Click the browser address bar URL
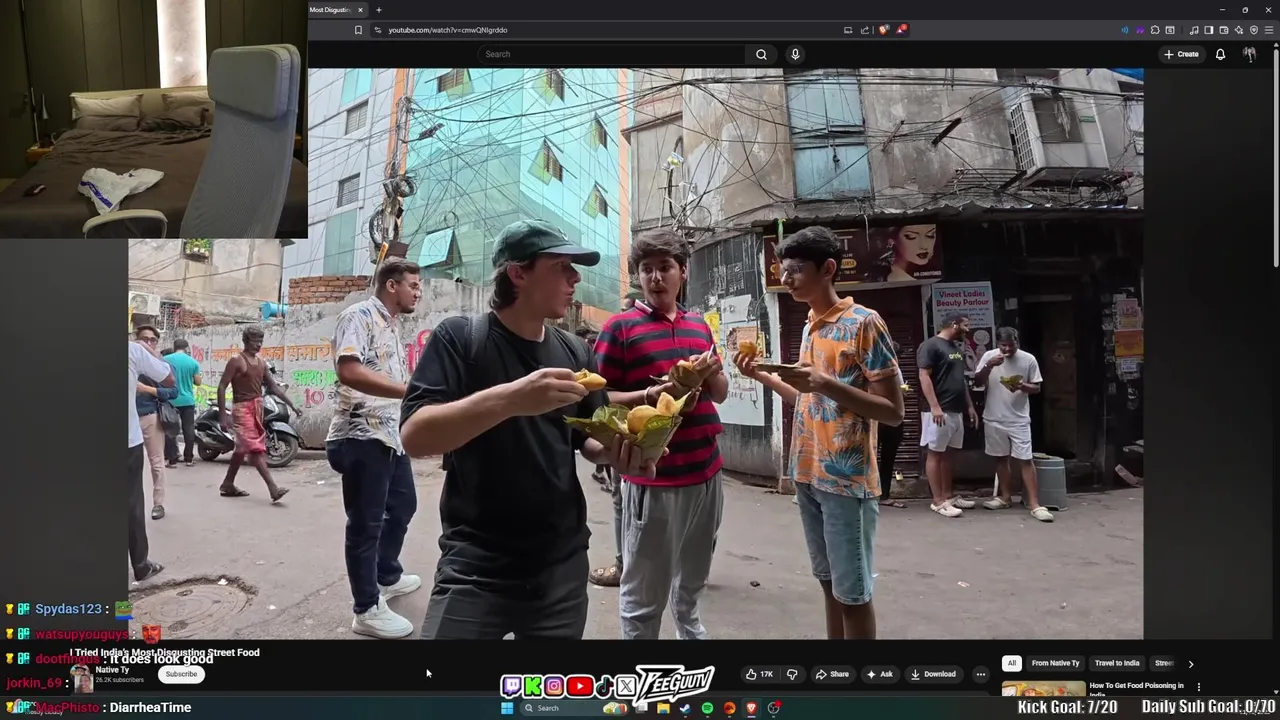Screen dimensions: 1280x720 pos(448,30)
